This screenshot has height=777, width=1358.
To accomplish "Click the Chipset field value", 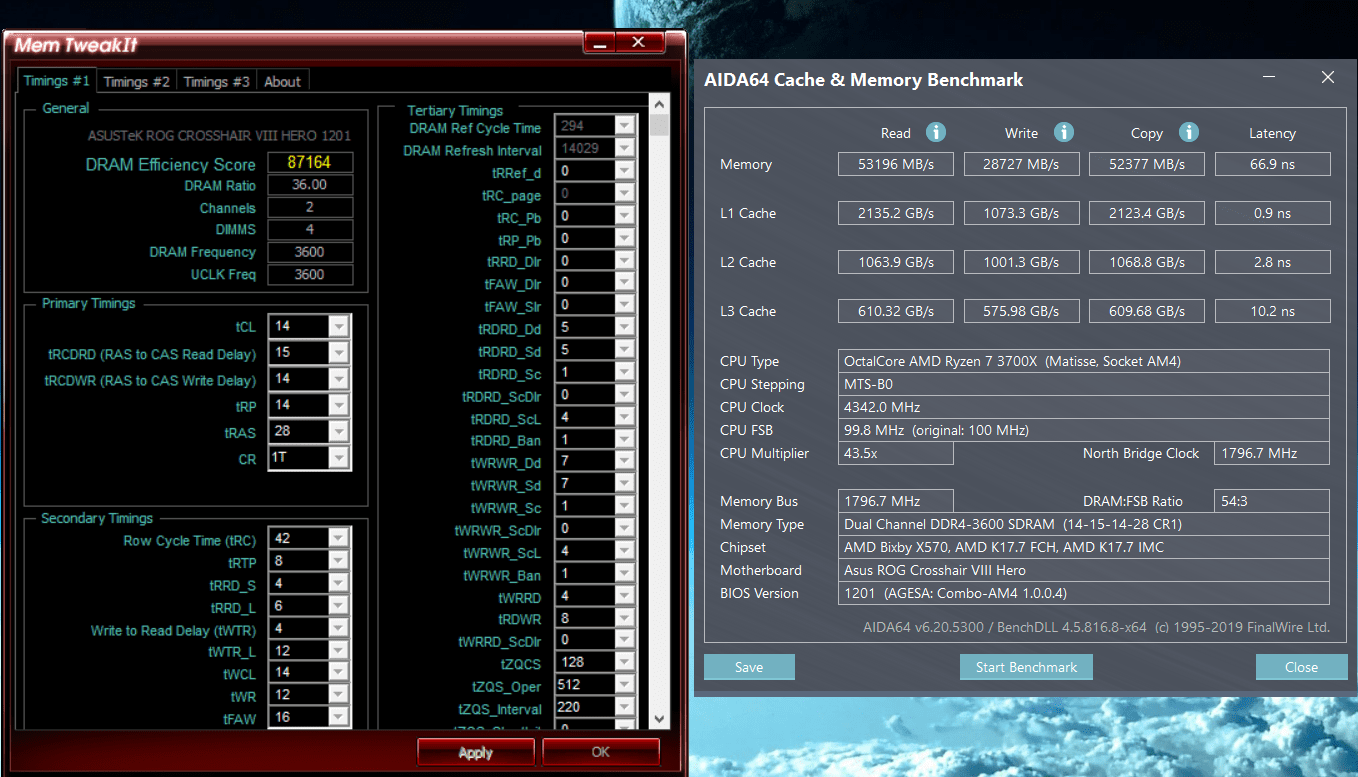I will click(1084, 547).
